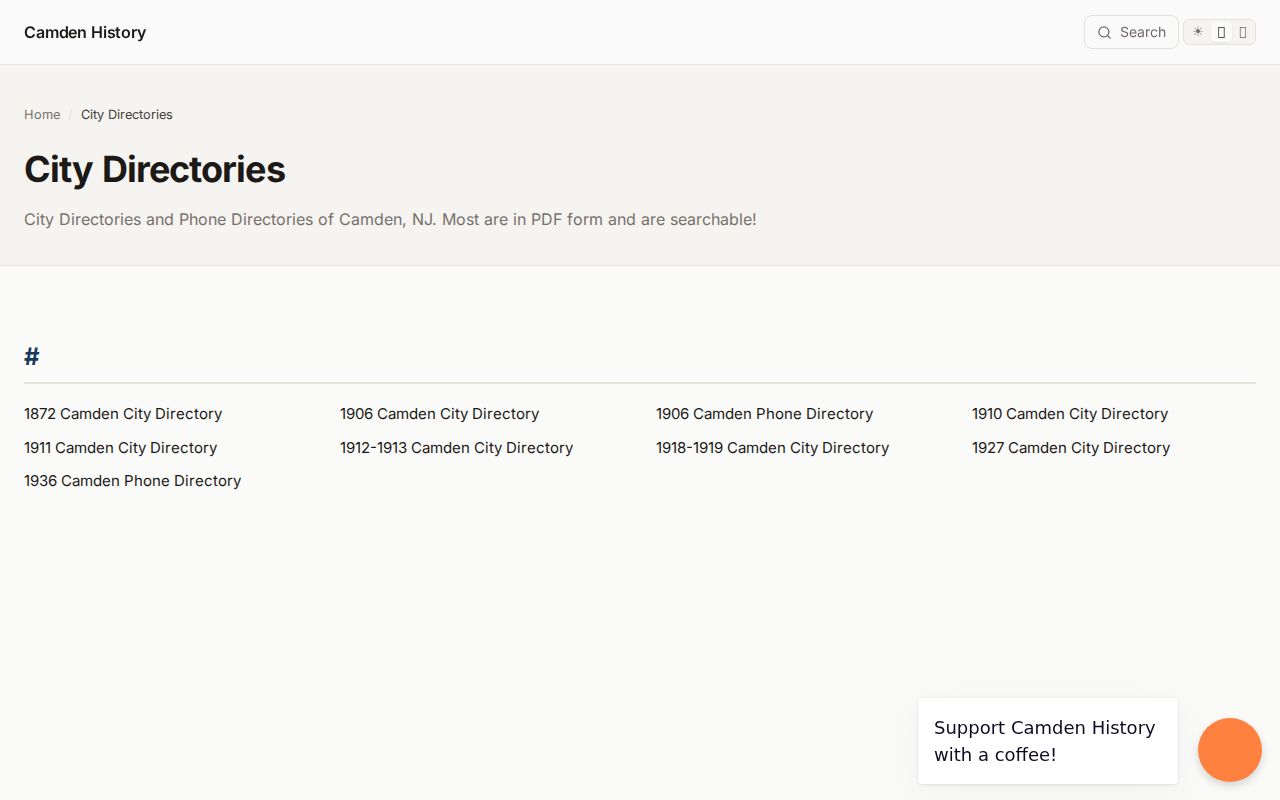Select the middle theme mode option

pyautogui.click(x=1221, y=32)
